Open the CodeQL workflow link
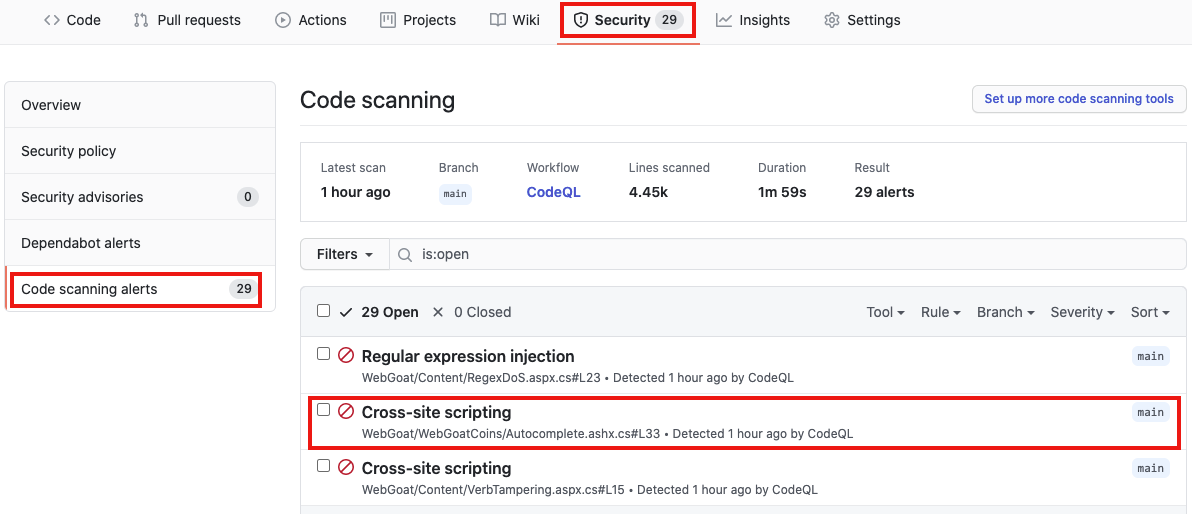This screenshot has height=514, width=1192. (x=553, y=192)
